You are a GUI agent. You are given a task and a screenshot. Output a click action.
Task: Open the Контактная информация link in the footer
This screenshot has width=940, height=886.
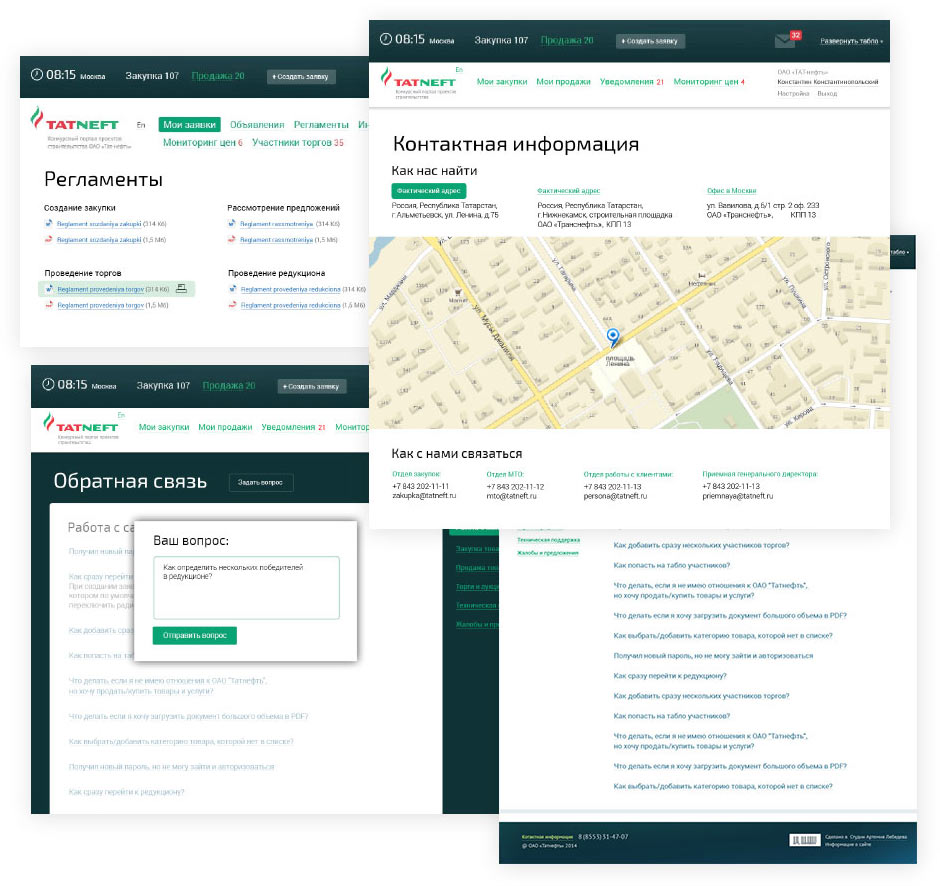click(x=546, y=835)
